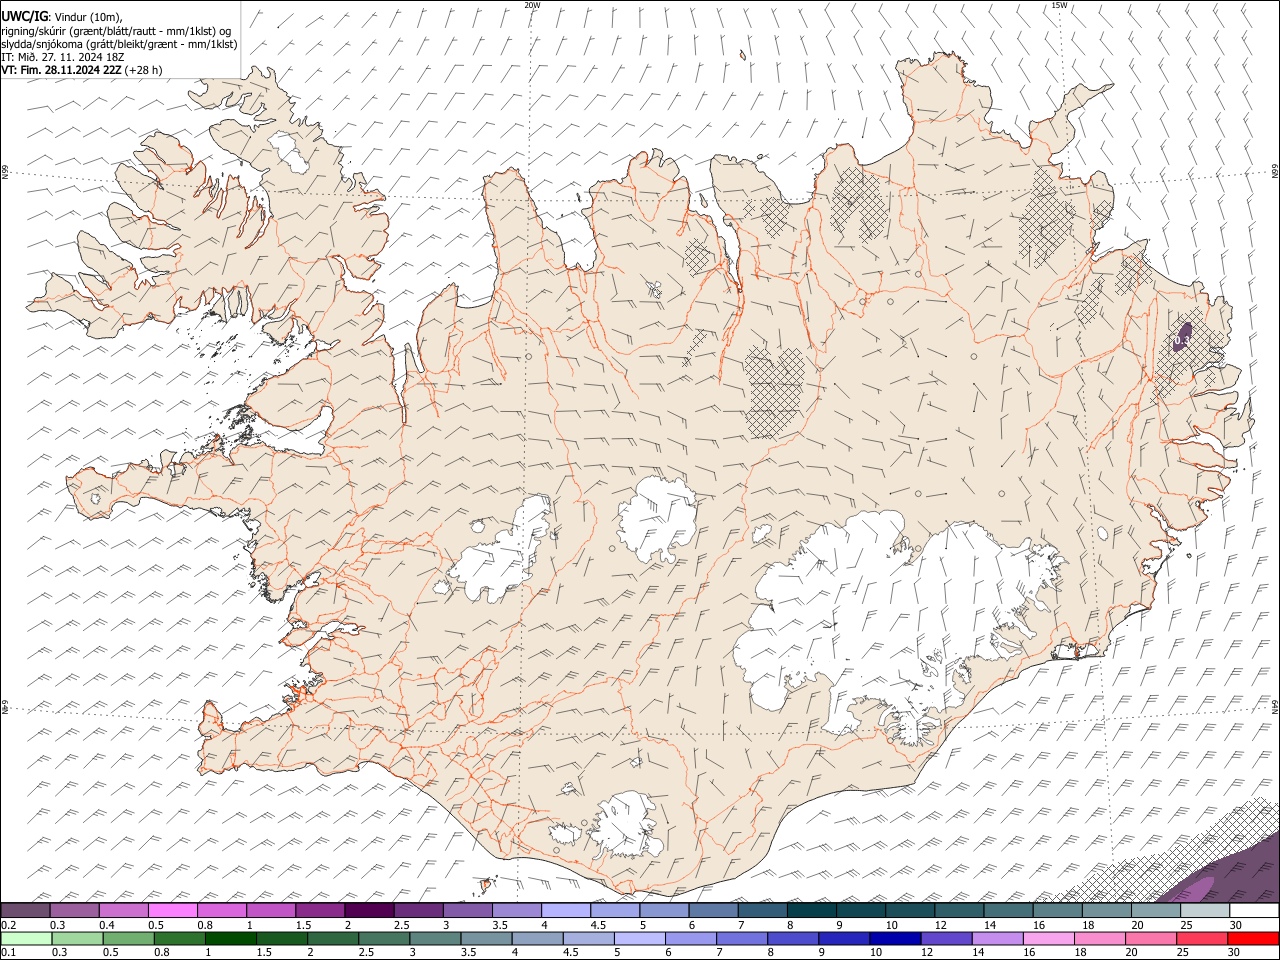The width and height of the screenshot is (1280, 960).
Task: Pick the upper scale swatch labeled 2
Action: point(369,911)
